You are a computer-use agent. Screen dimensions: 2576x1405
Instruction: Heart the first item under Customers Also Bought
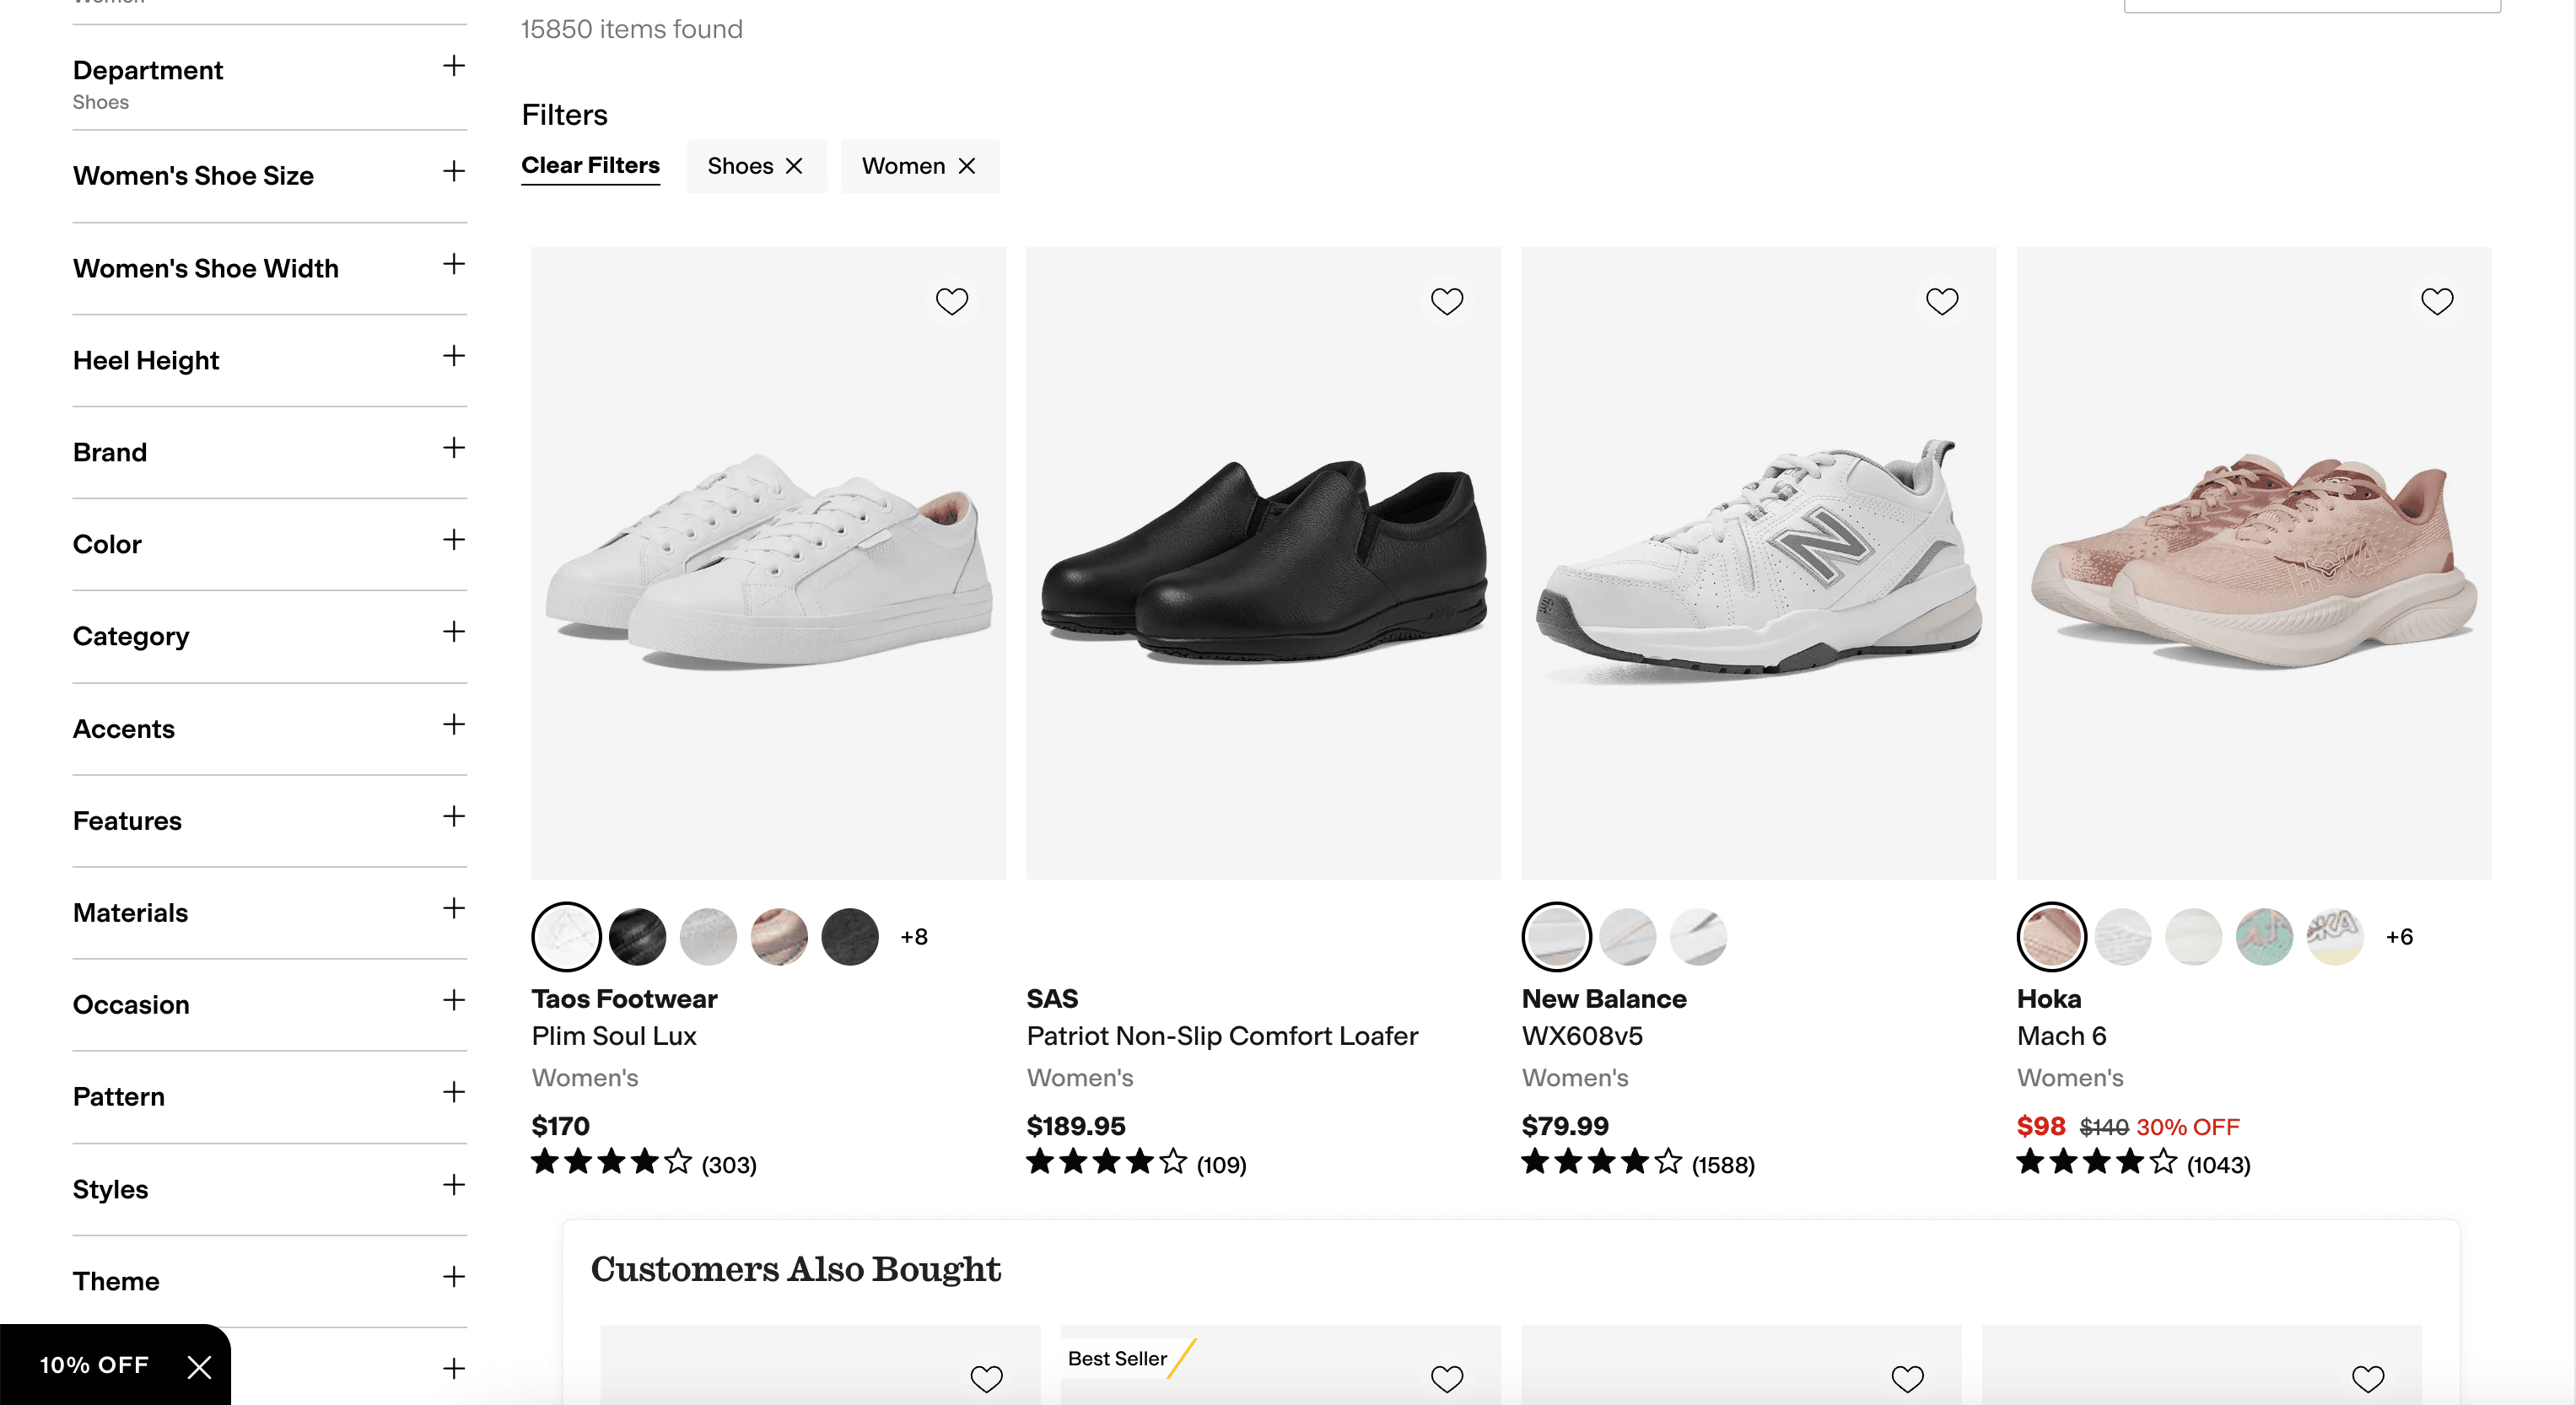986,1378
